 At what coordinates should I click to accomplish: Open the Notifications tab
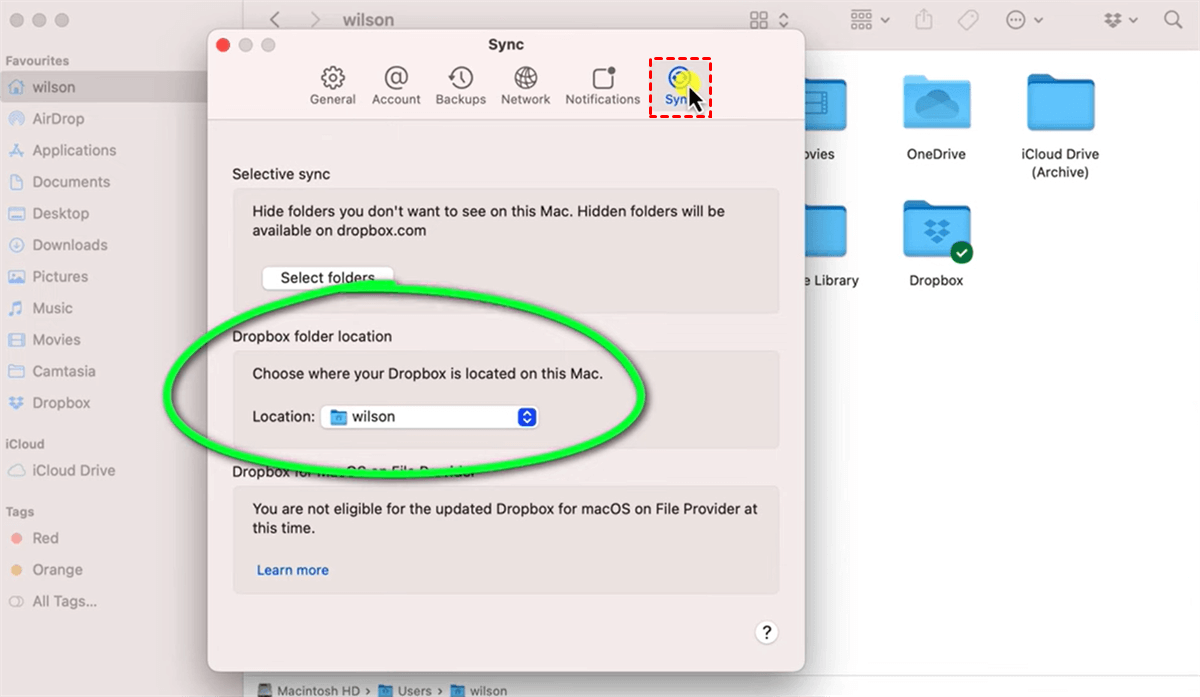tap(603, 86)
